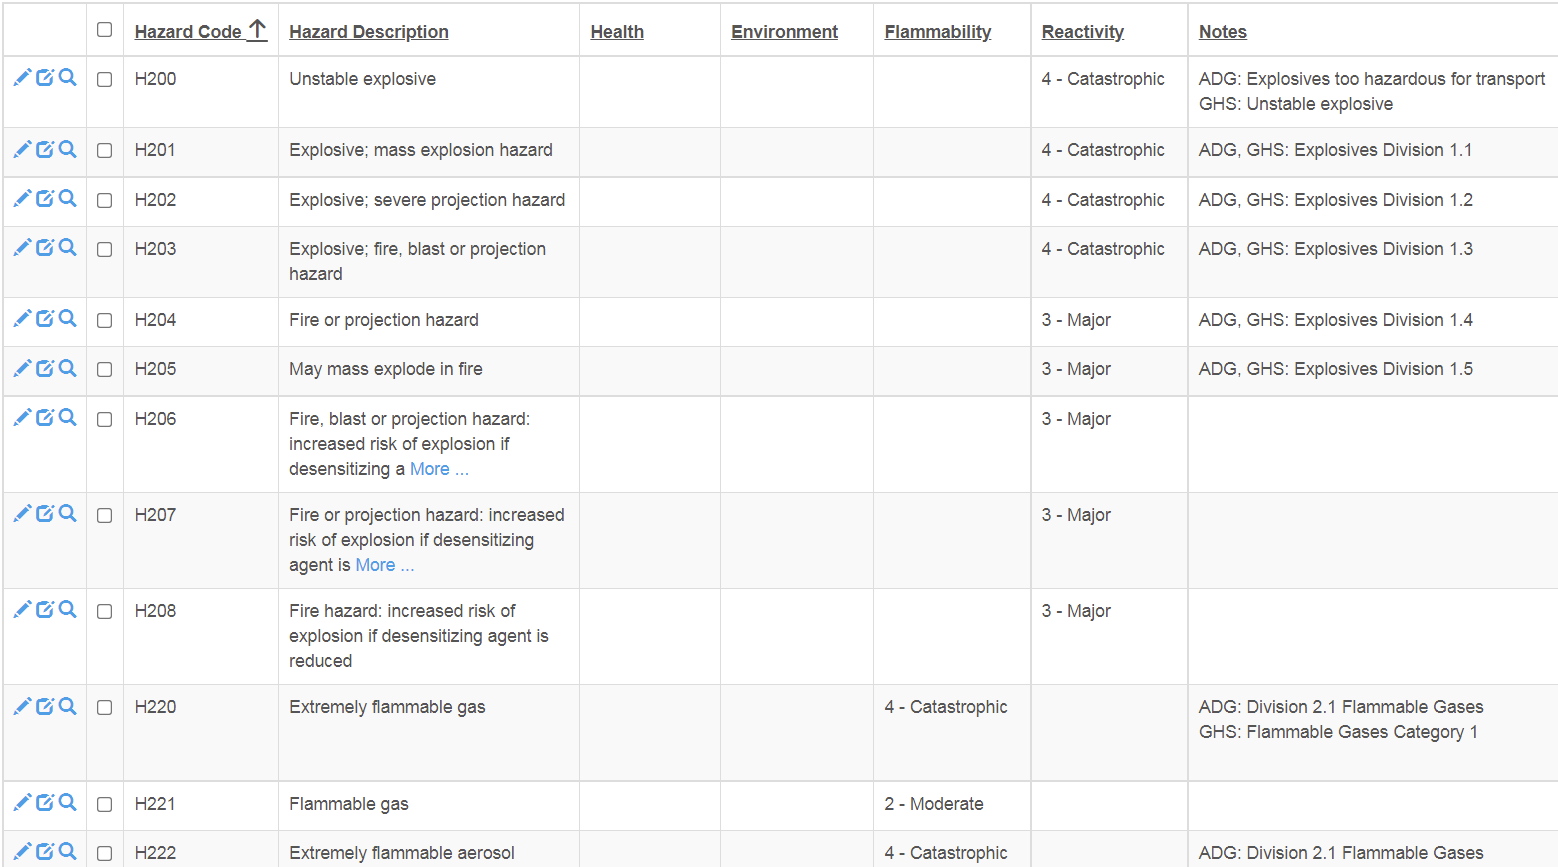Tick the checkbox for H220
The width and height of the screenshot is (1558, 867).
(104, 707)
